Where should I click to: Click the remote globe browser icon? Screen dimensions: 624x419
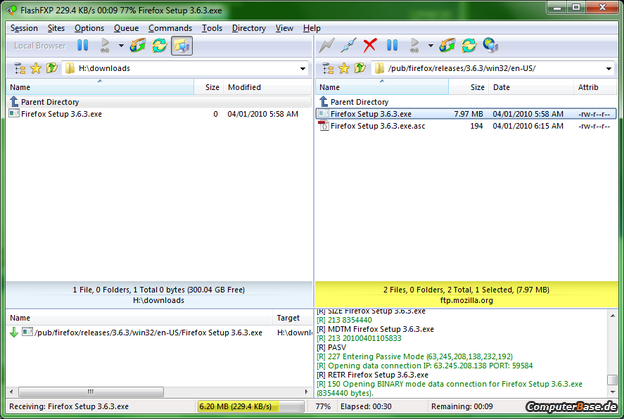pyautogui.click(x=491, y=45)
